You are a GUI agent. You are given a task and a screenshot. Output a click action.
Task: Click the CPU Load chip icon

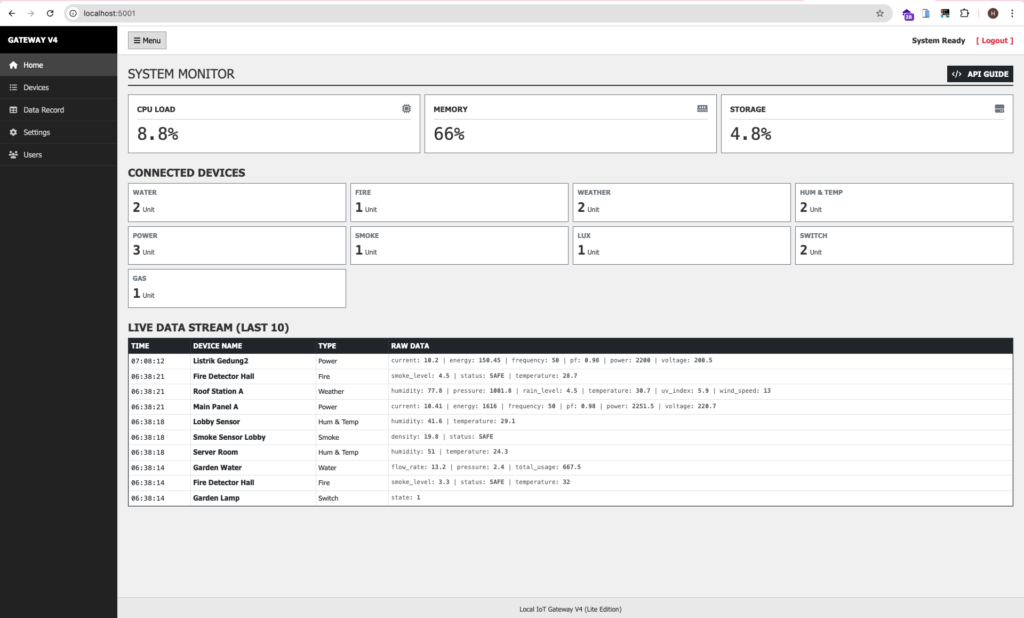406,109
